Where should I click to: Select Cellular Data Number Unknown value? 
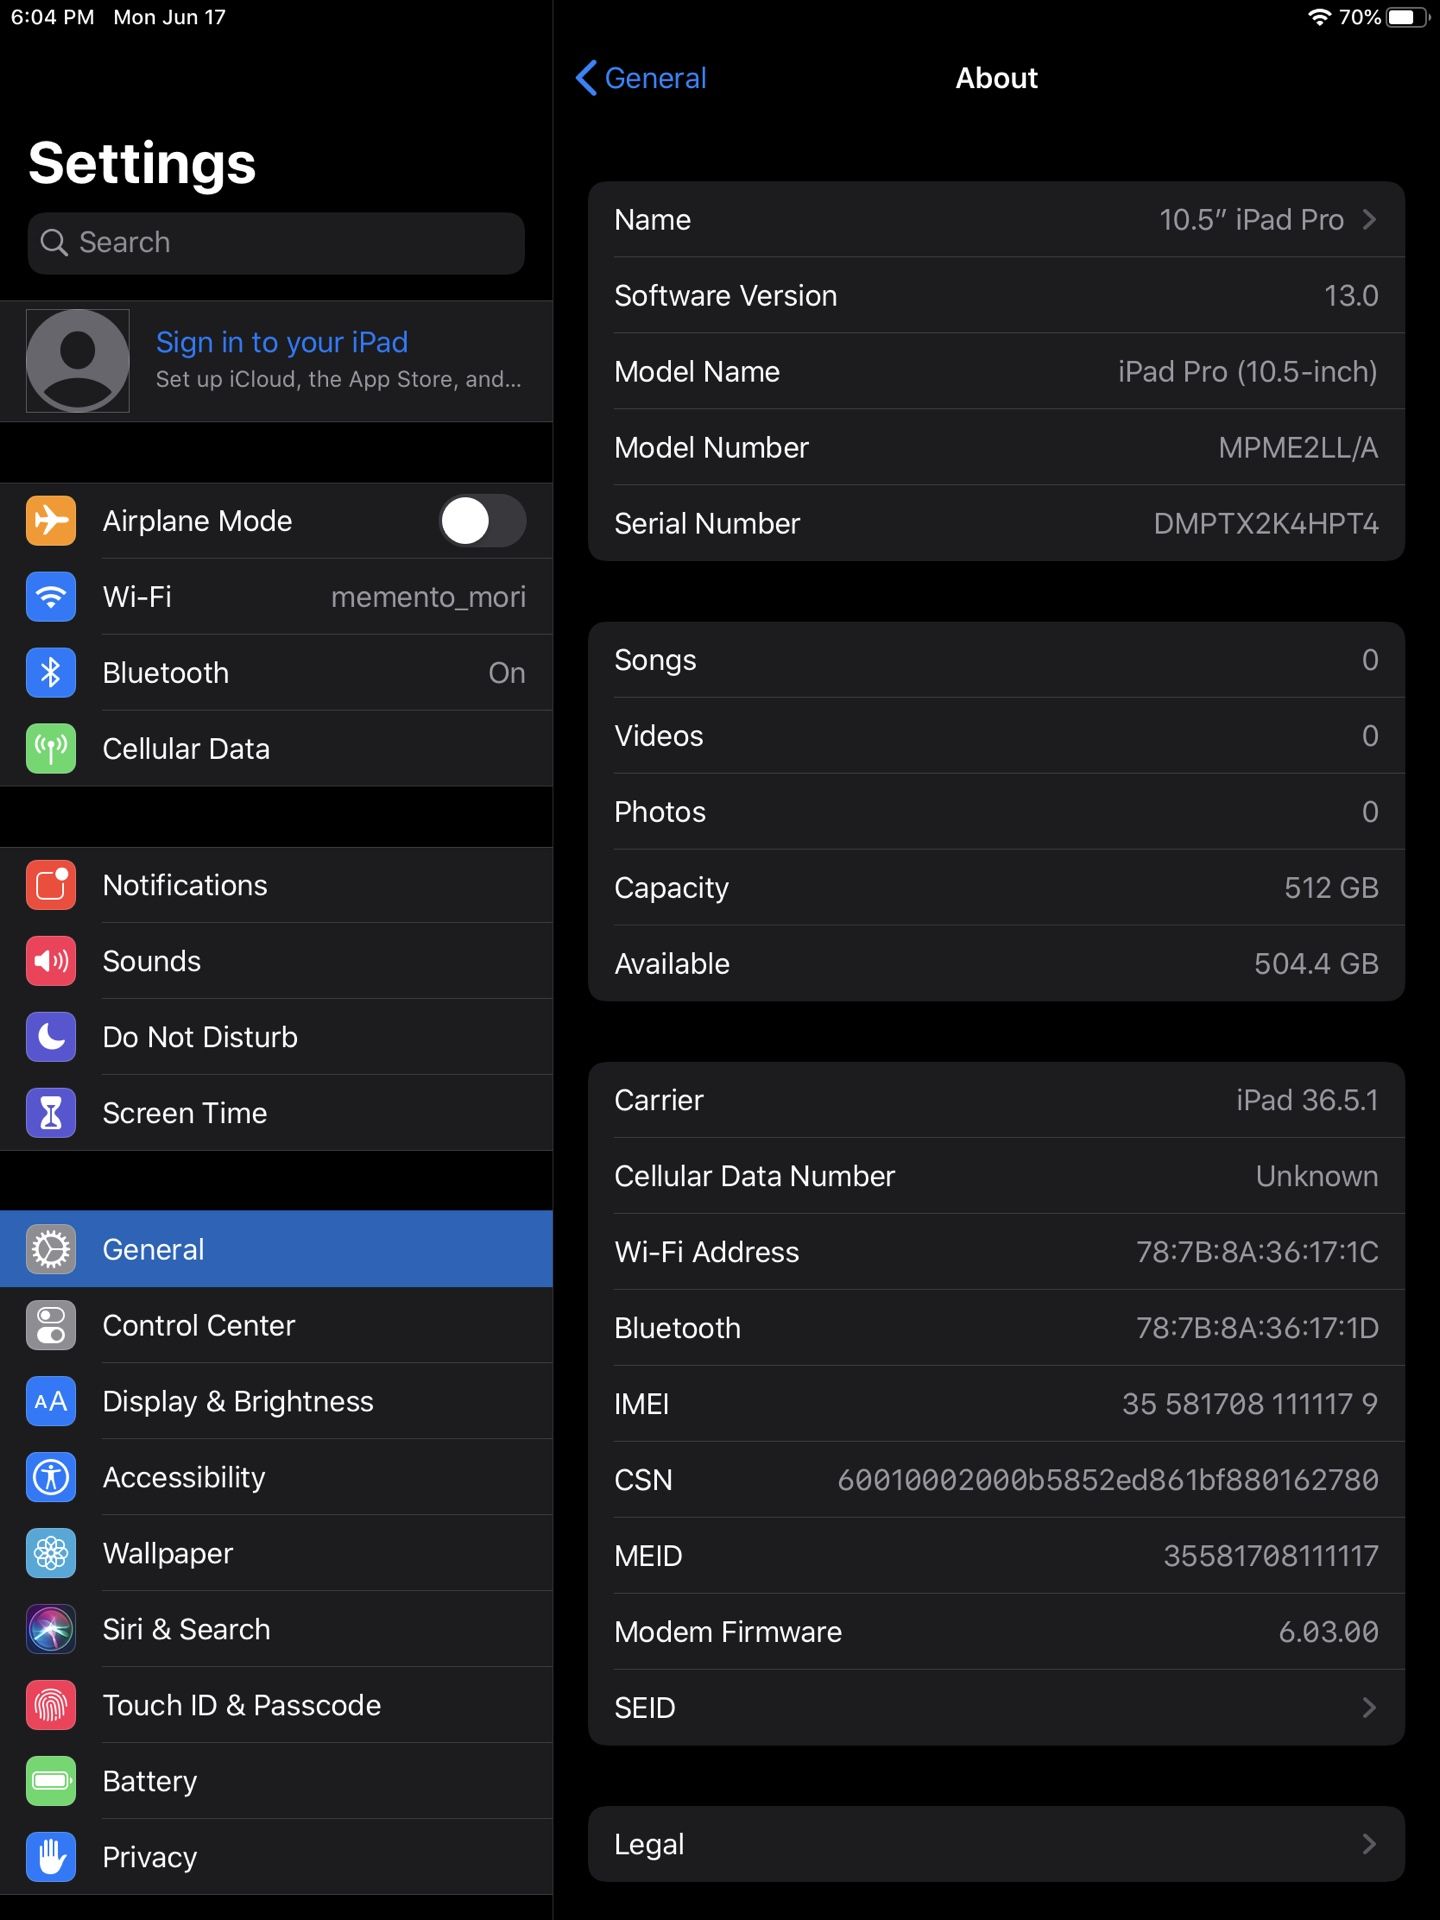(1317, 1175)
